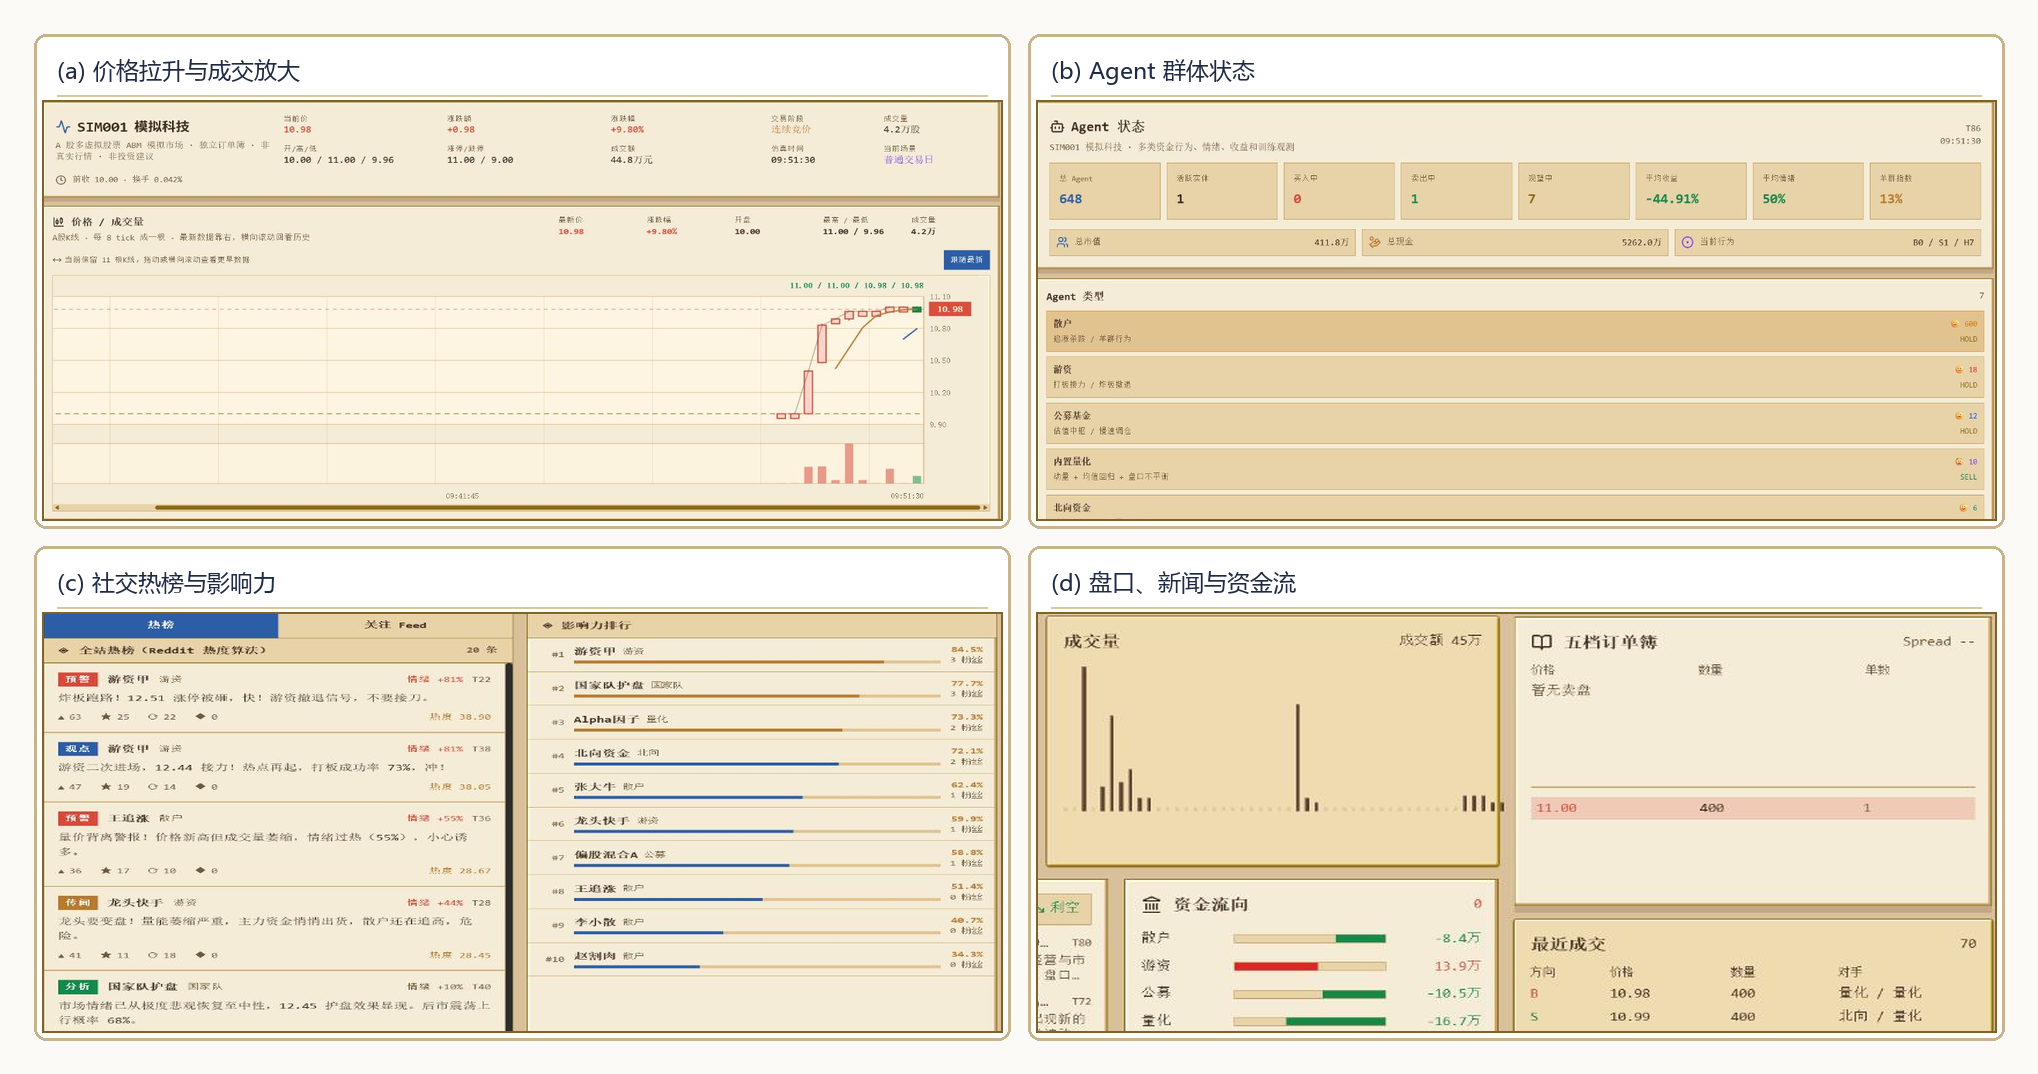Click the -16.7万 value in the 量化 row
The height and width of the screenshot is (1074, 2038).
(x=1453, y=1021)
